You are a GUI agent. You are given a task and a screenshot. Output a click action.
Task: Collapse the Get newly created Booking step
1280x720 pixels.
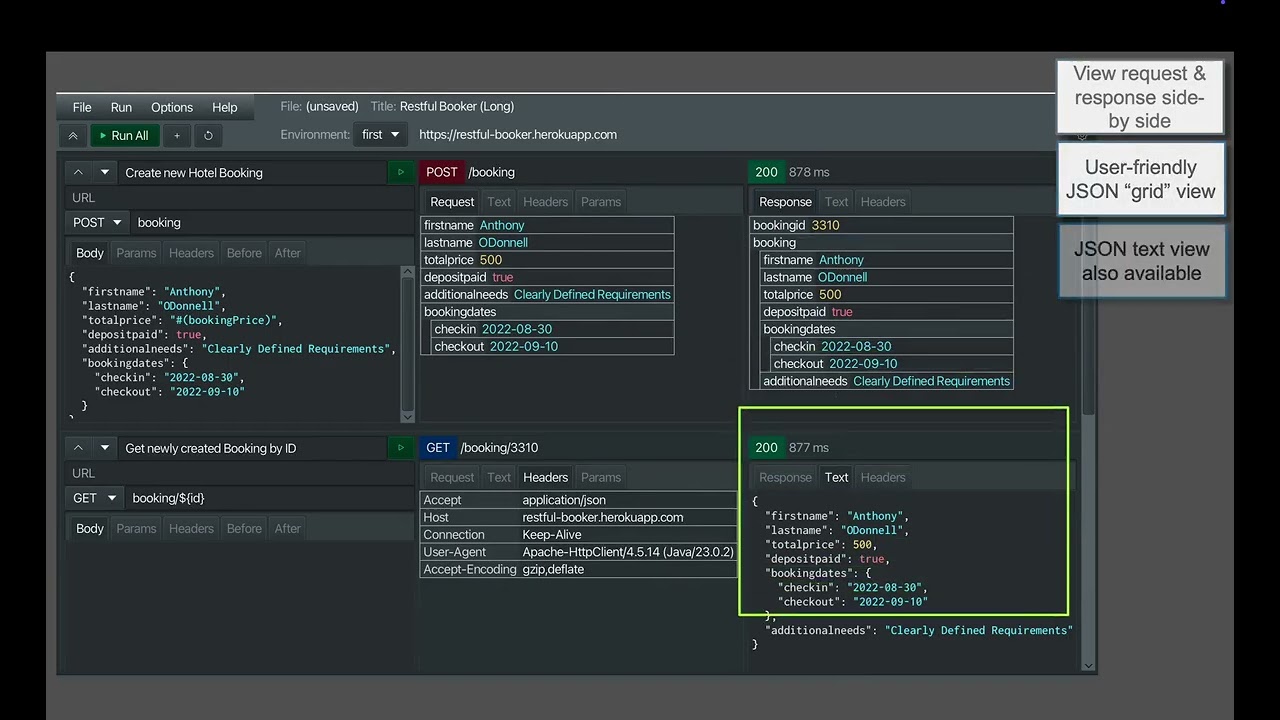tap(78, 448)
